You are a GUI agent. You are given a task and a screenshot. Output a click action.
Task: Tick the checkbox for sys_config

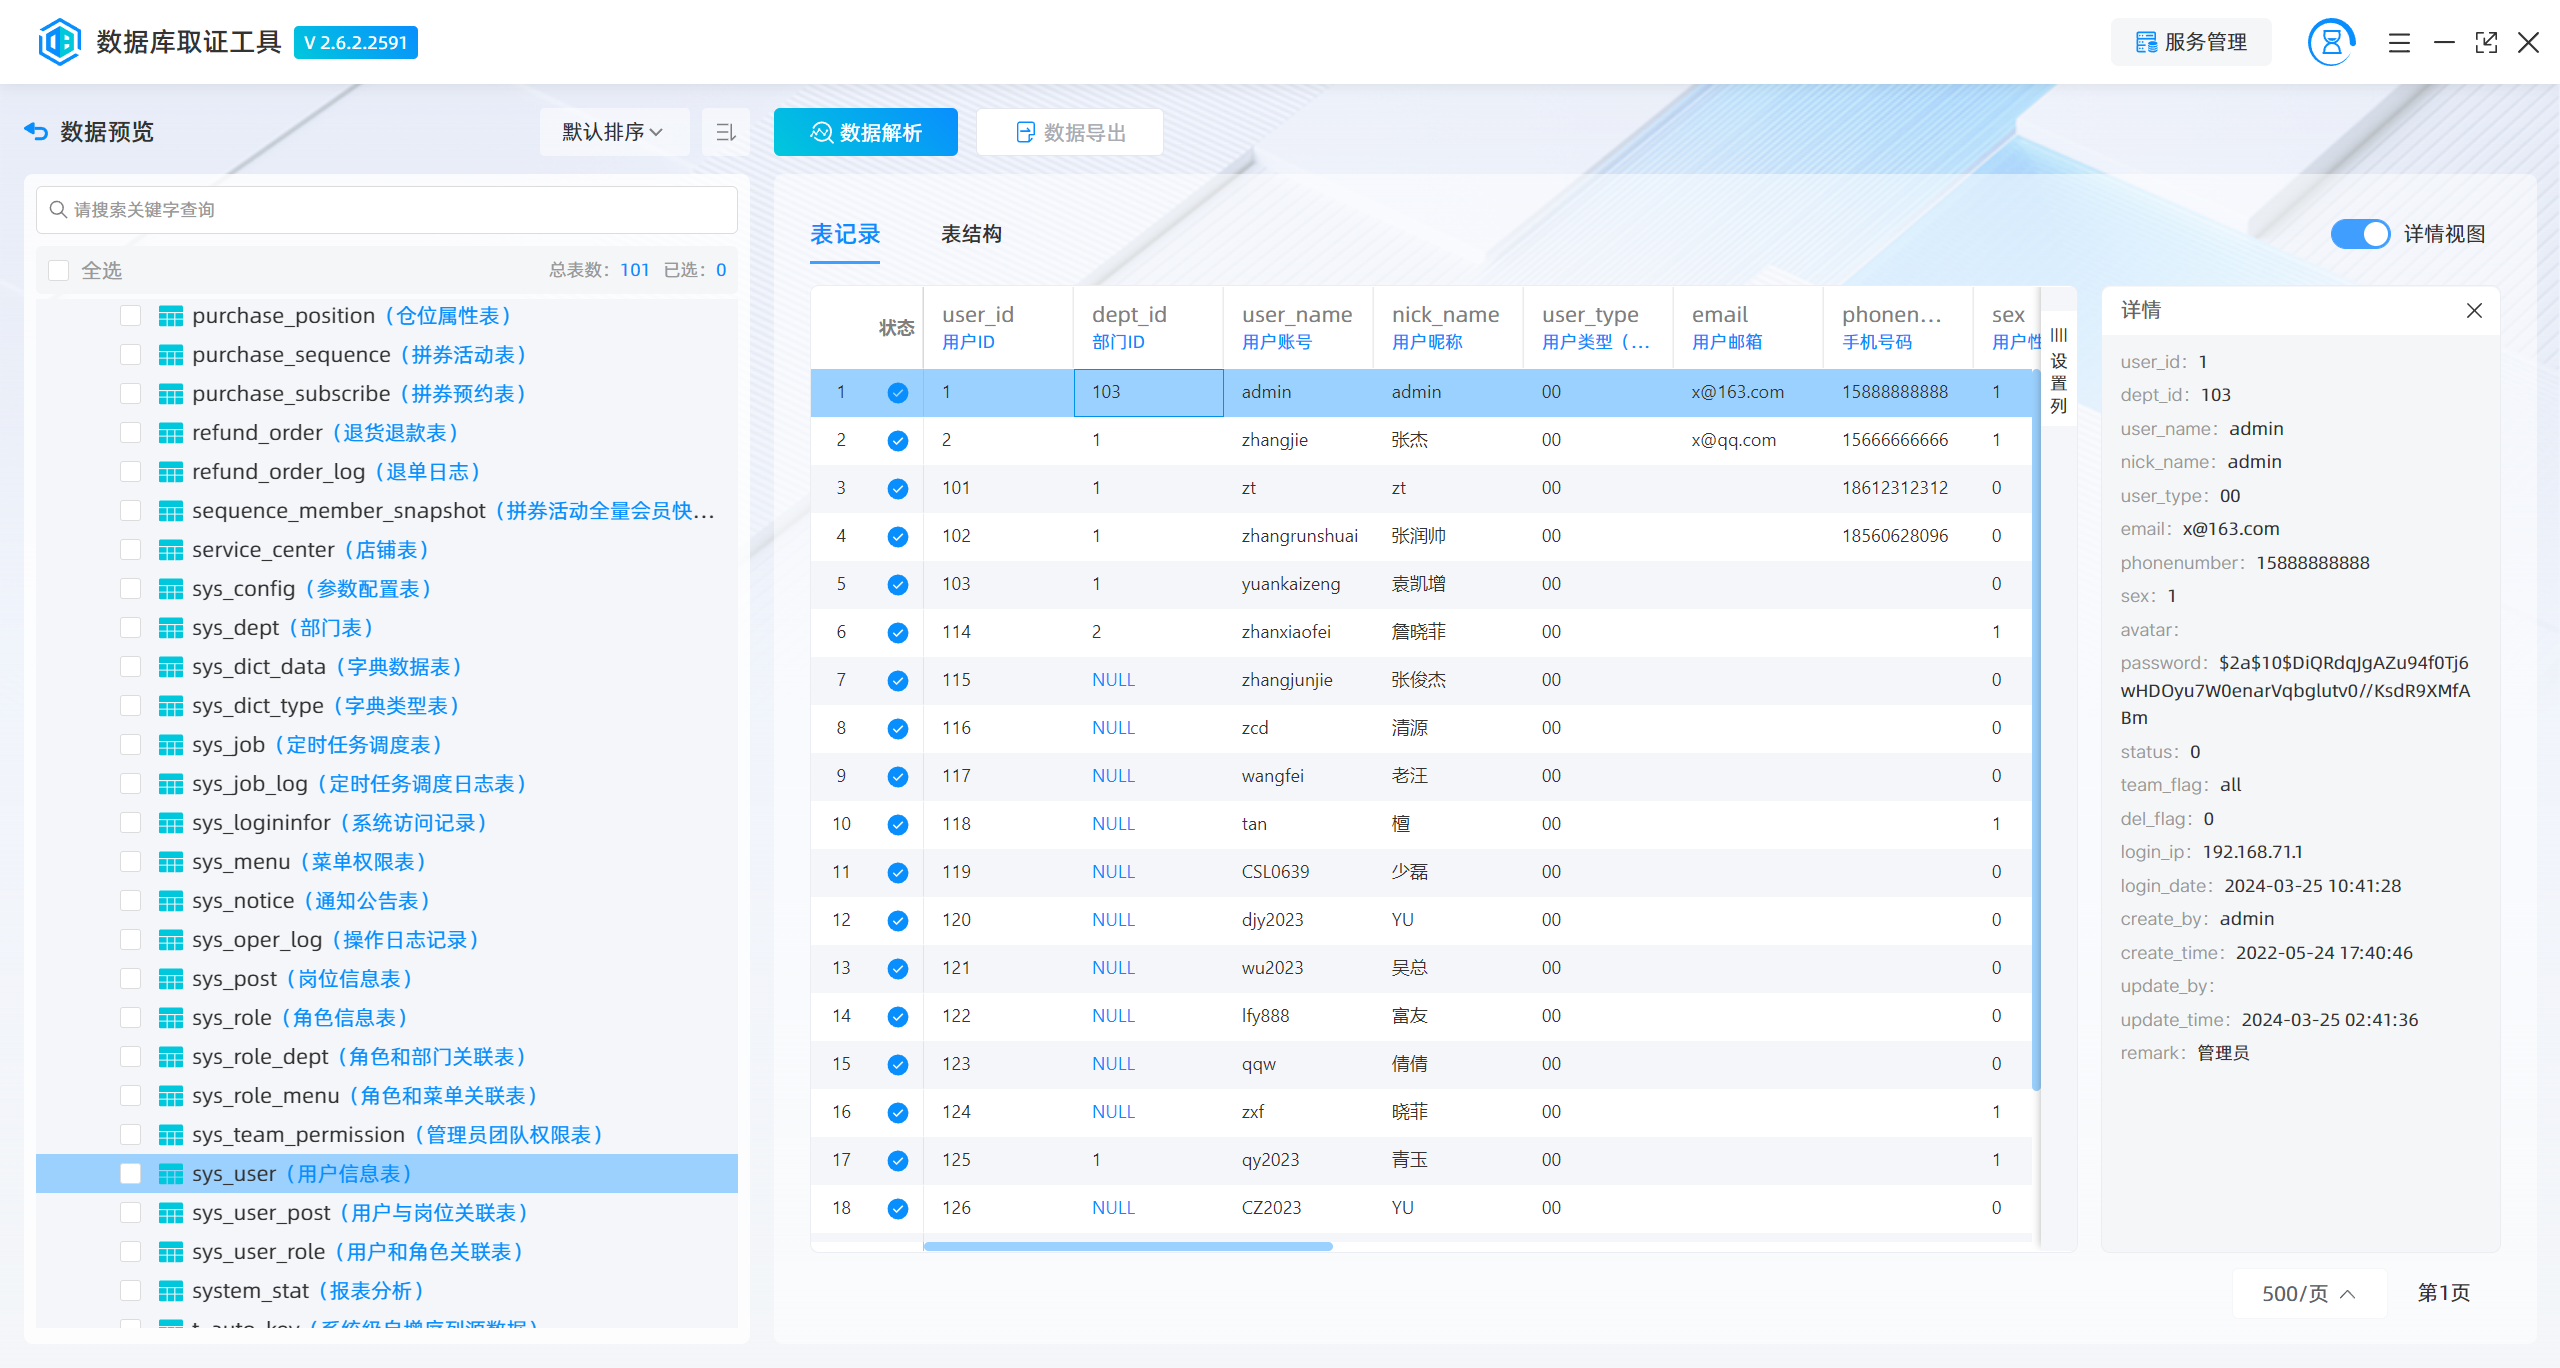pyautogui.click(x=130, y=589)
